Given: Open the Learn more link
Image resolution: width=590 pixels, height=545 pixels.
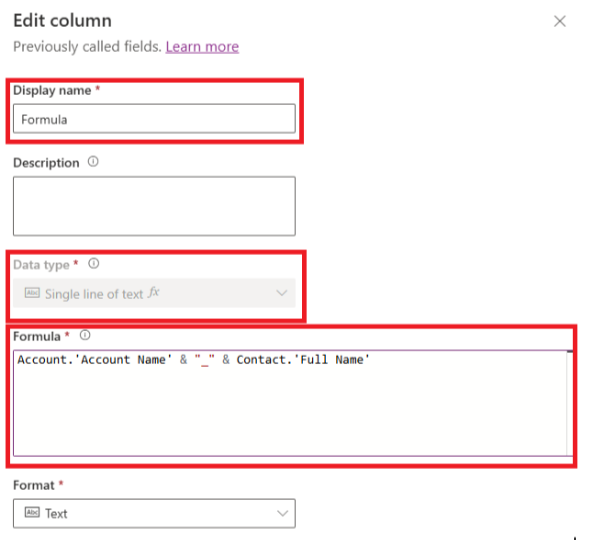Looking at the screenshot, I should pyautogui.click(x=202, y=47).
